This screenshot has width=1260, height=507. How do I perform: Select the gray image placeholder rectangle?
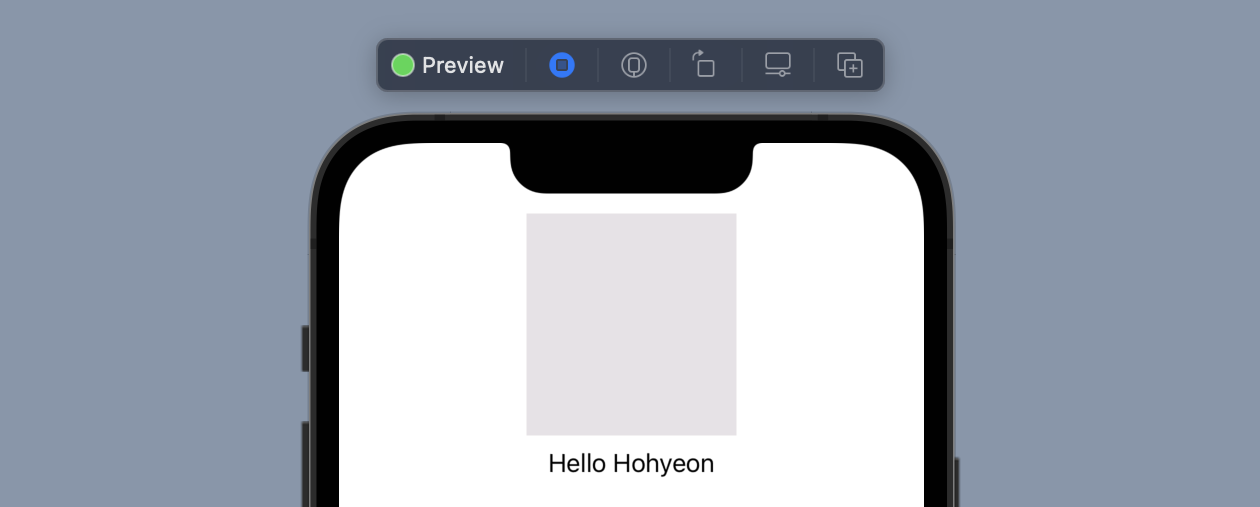click(631, 324)
